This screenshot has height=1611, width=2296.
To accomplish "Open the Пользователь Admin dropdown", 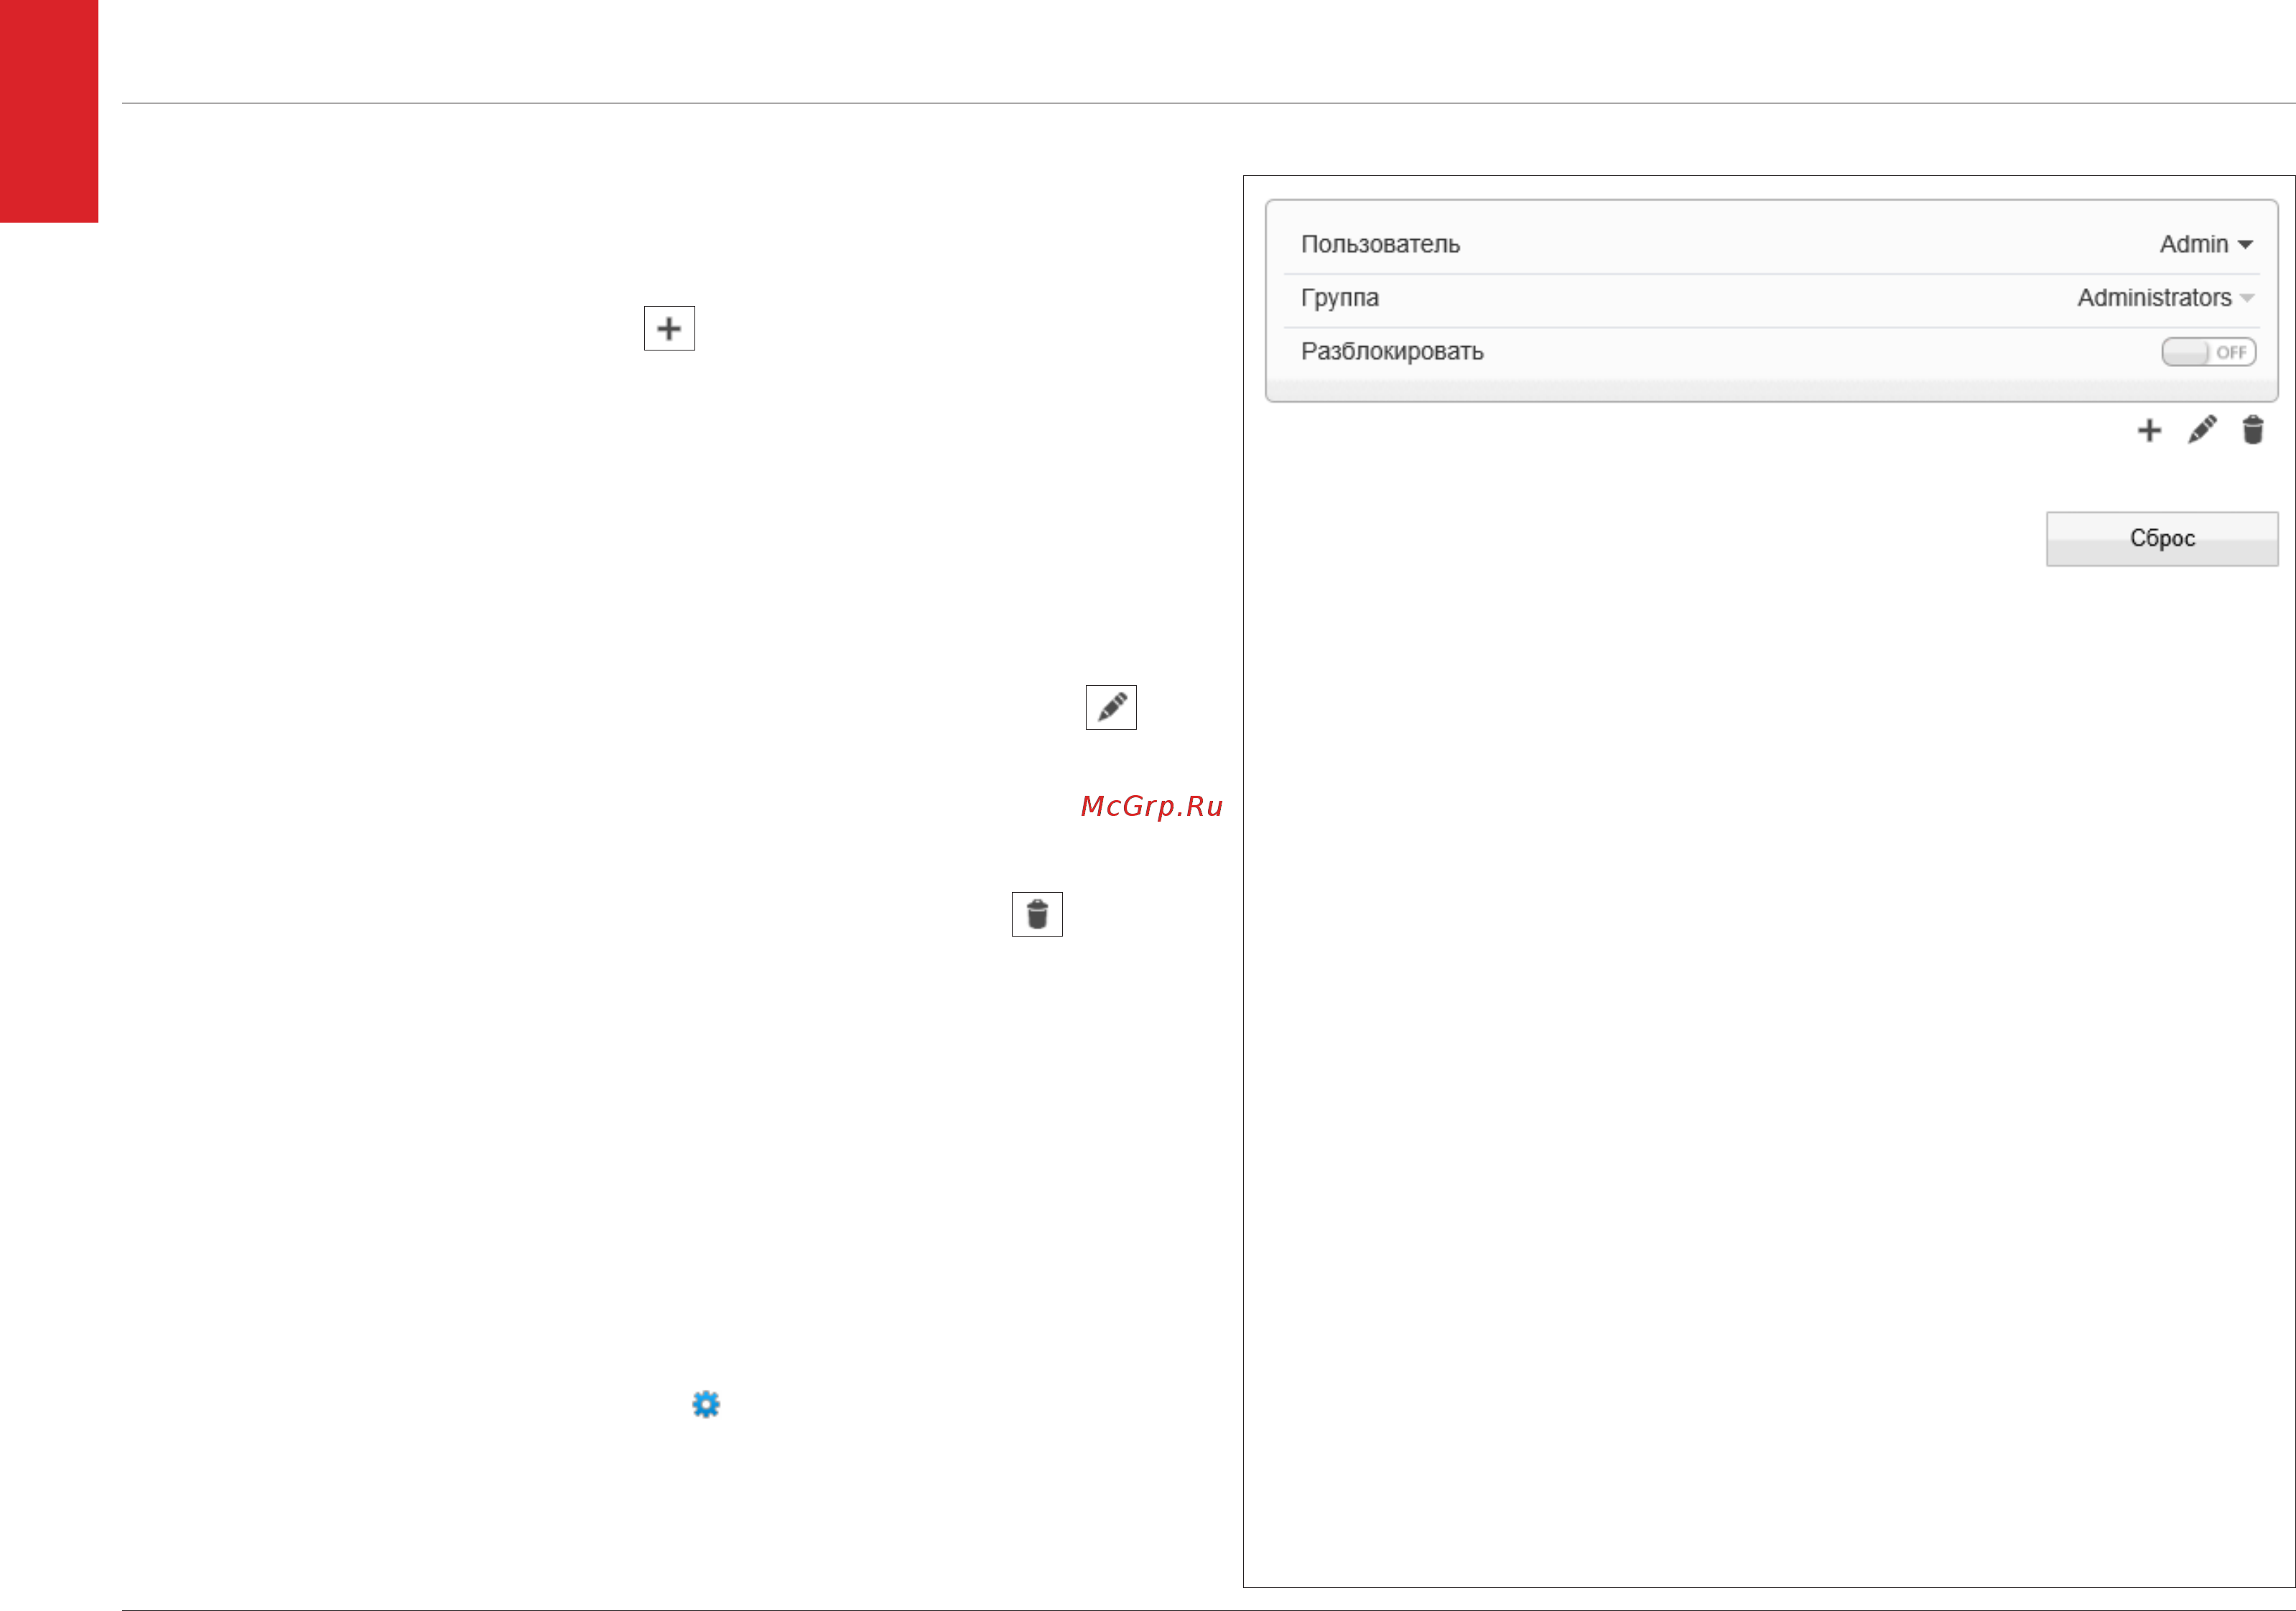I will pyautogui.click(x=2206, y=245).
